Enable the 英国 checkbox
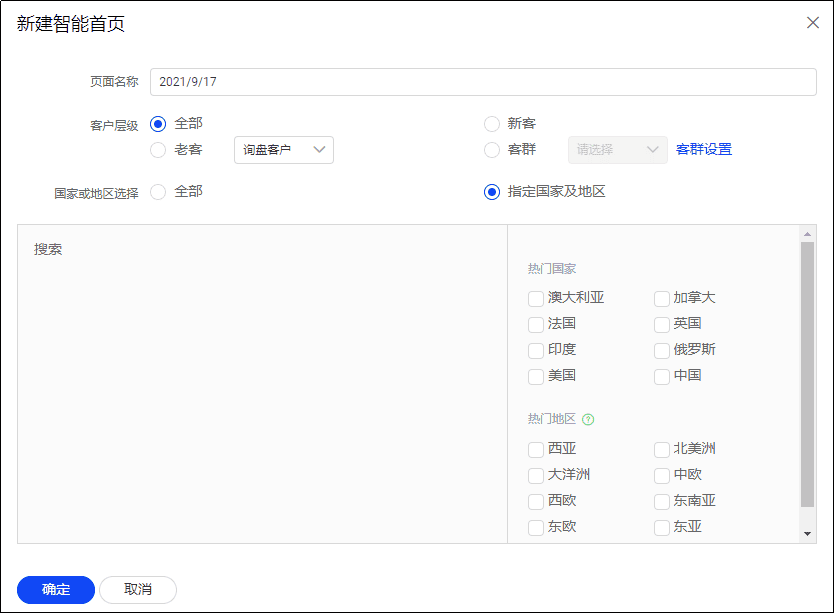 [661, 324]
